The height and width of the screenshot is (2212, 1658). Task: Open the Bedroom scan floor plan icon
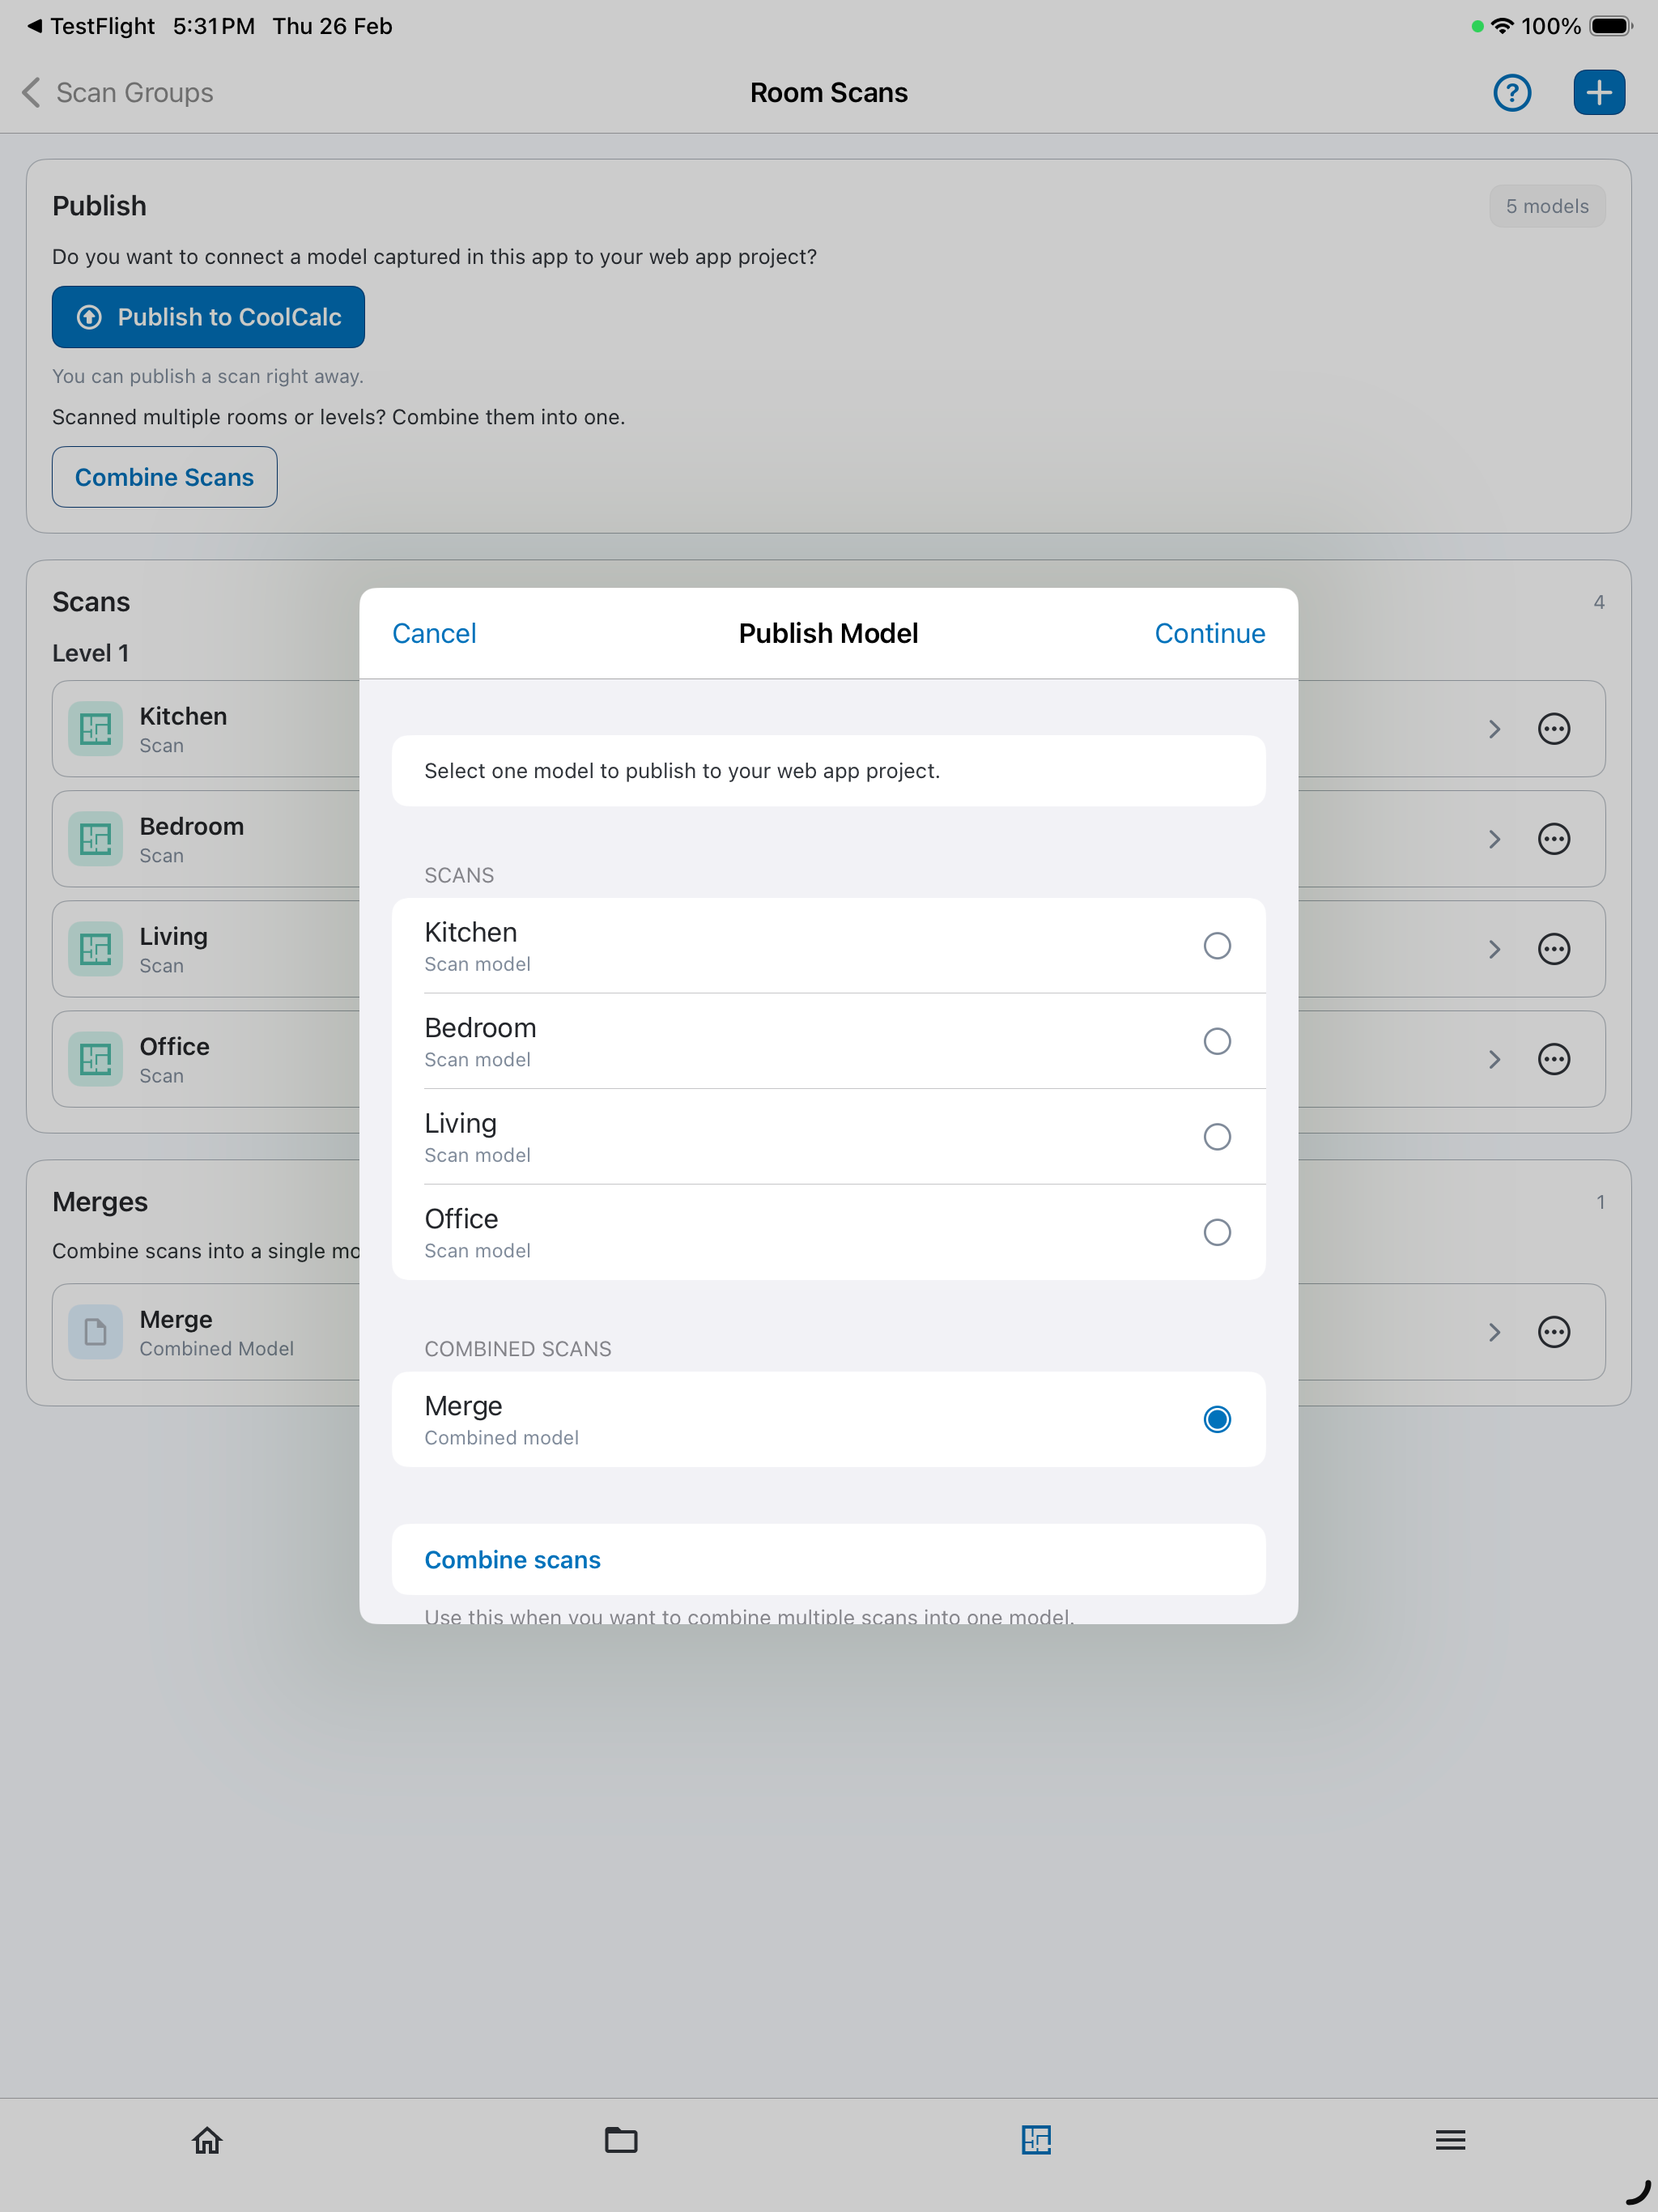96,839
